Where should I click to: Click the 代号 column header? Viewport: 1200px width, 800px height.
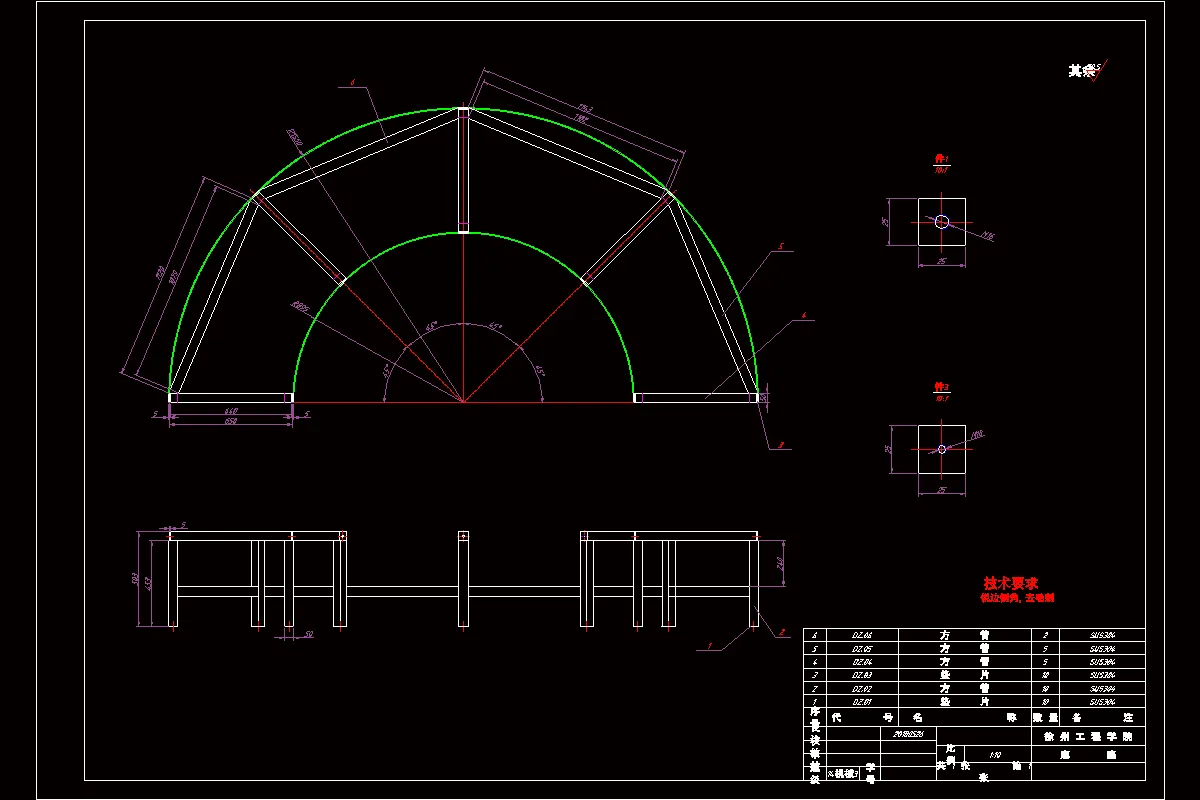tap(862, 718)
